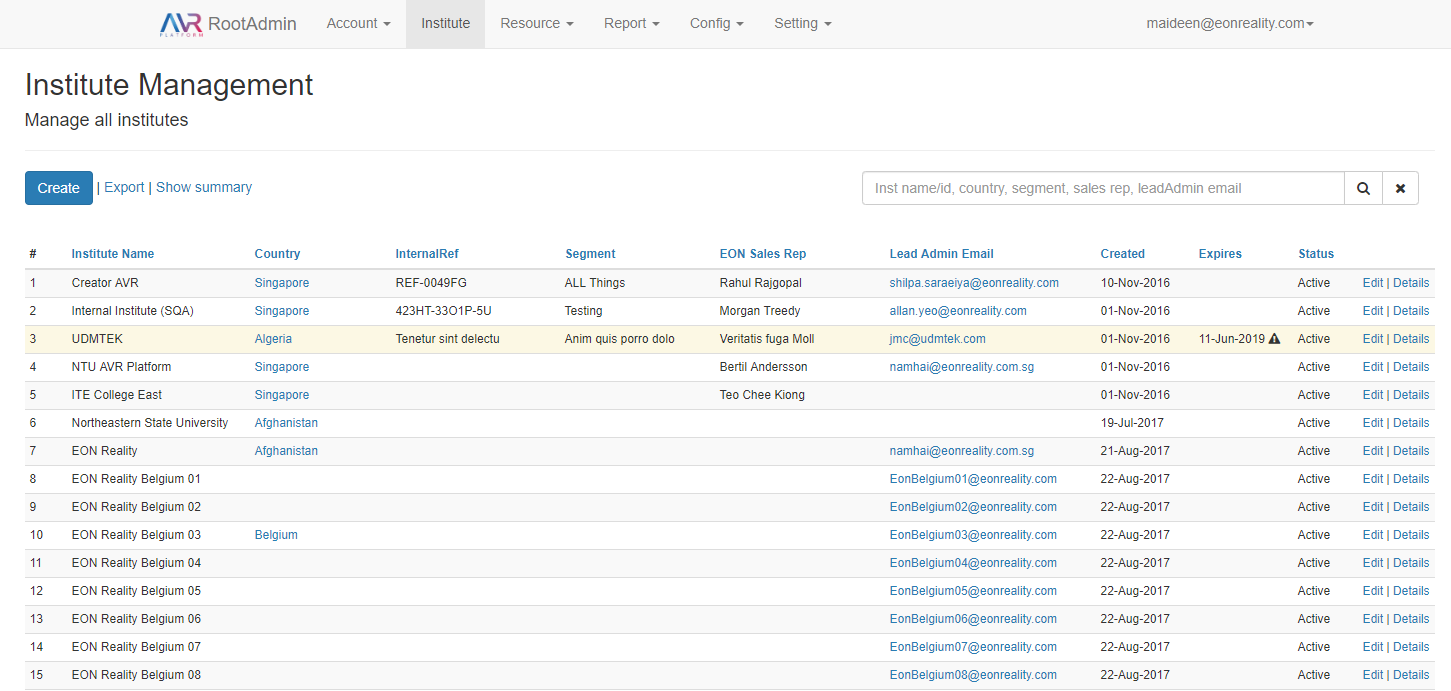Screen dimensions: 1451x691
Task: Edit EON Reality Belgium 06
Action: click(1373, 619)
